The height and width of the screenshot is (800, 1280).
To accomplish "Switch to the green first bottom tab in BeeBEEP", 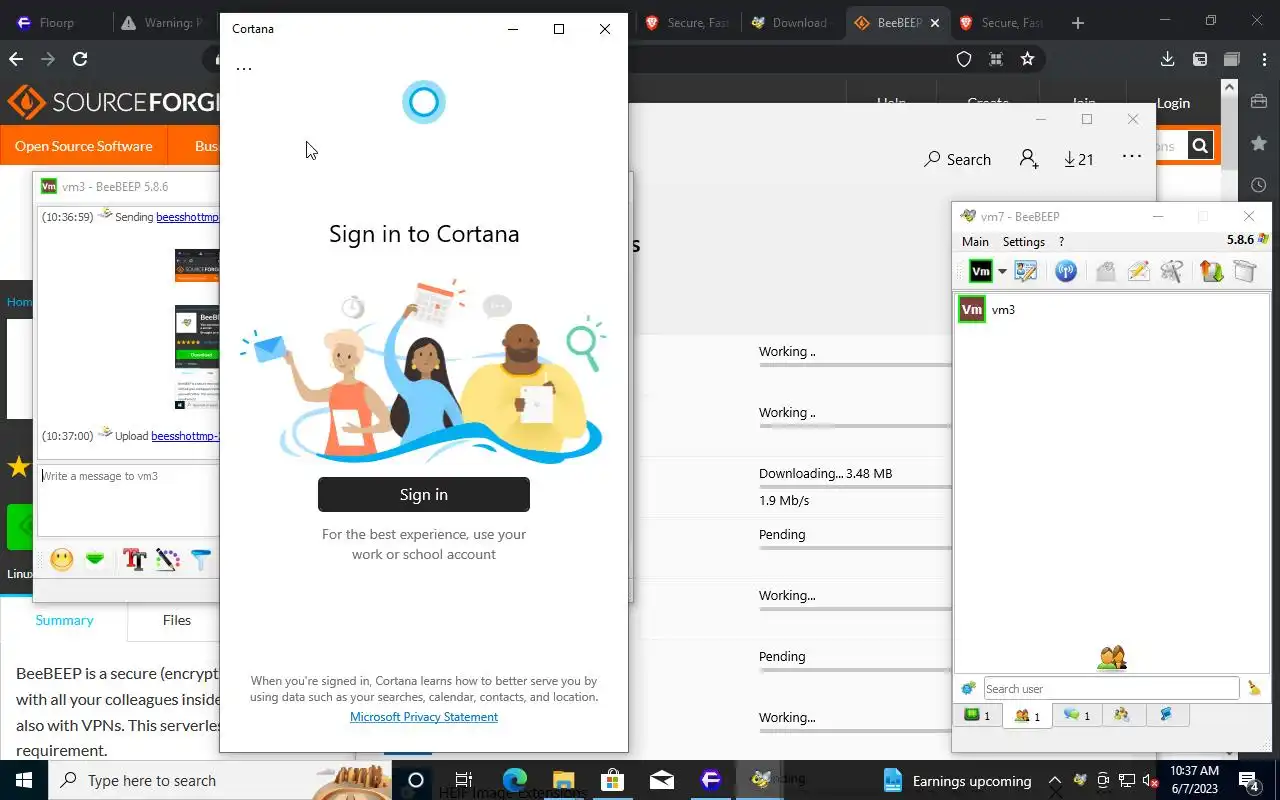I will (977, 715).
